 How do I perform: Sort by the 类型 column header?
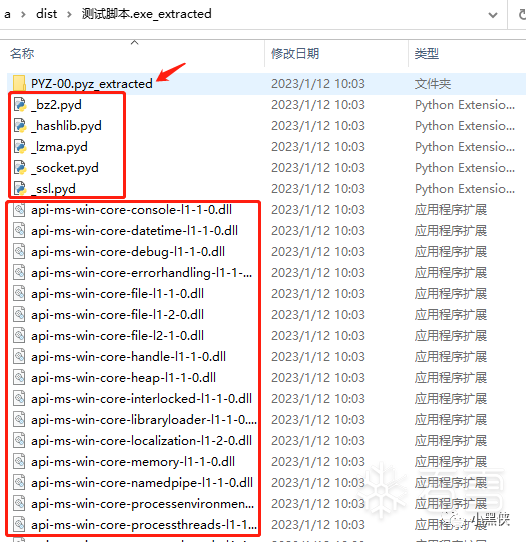coord(427,54)
